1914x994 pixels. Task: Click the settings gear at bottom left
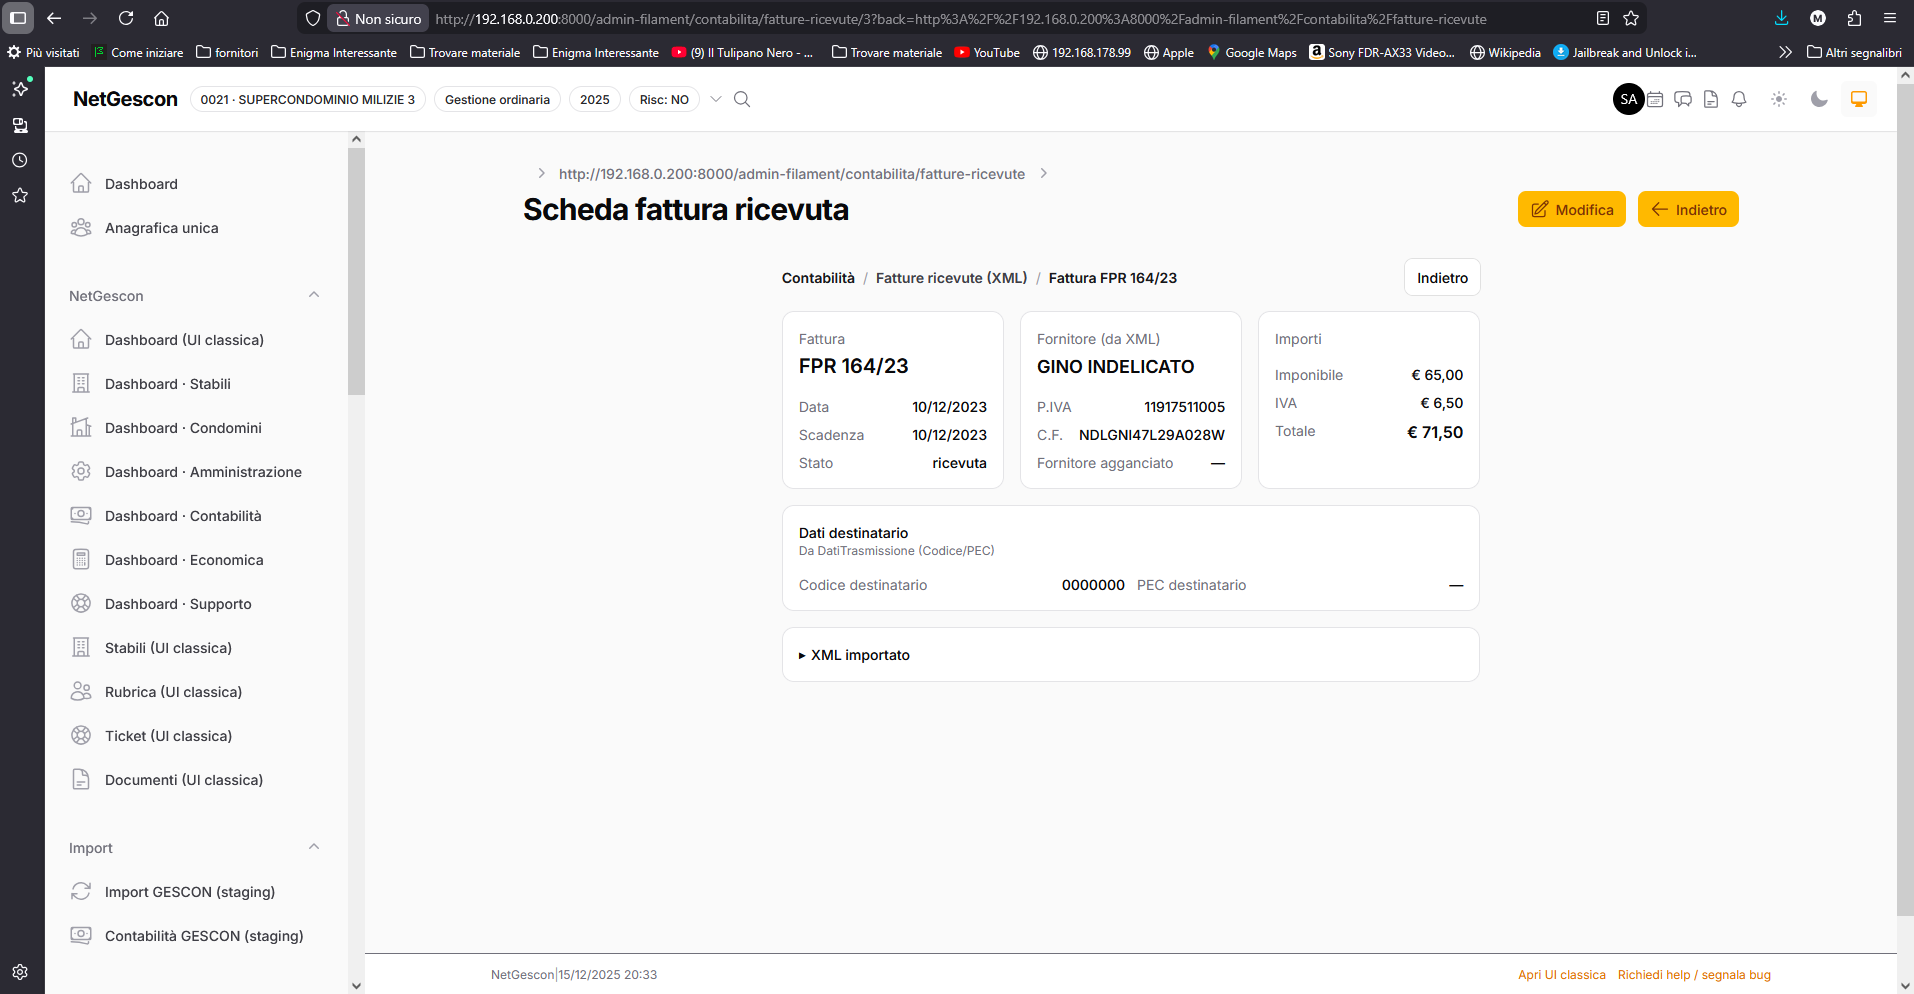click(20, 972)
